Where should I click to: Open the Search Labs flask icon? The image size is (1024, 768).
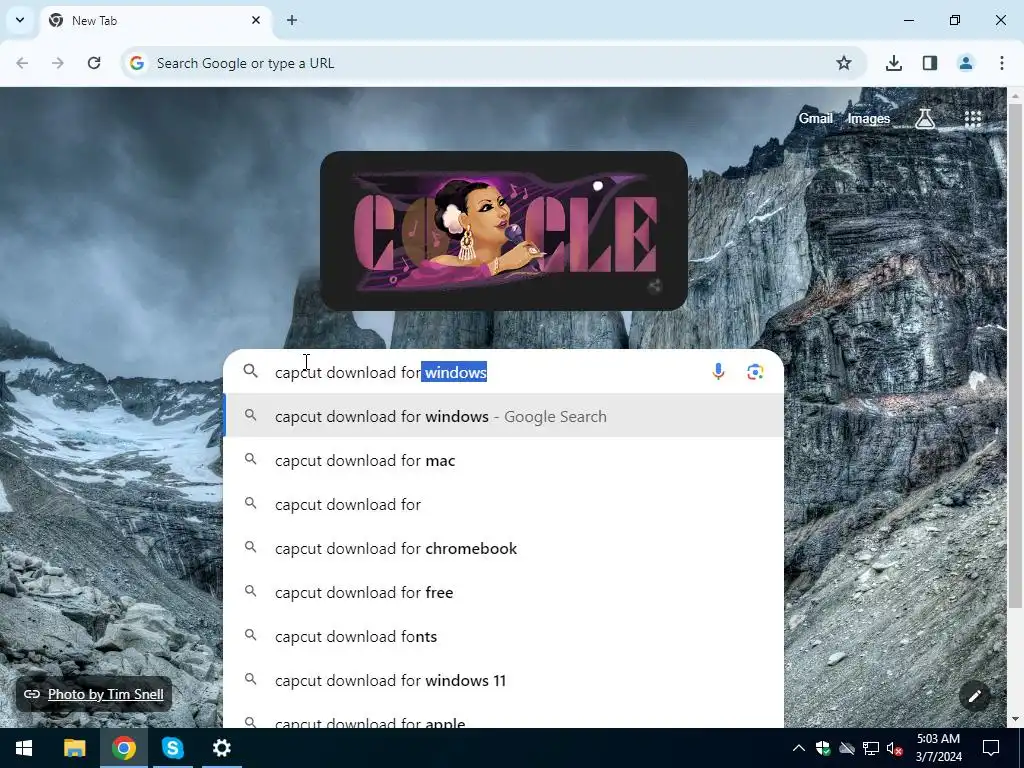925,118
